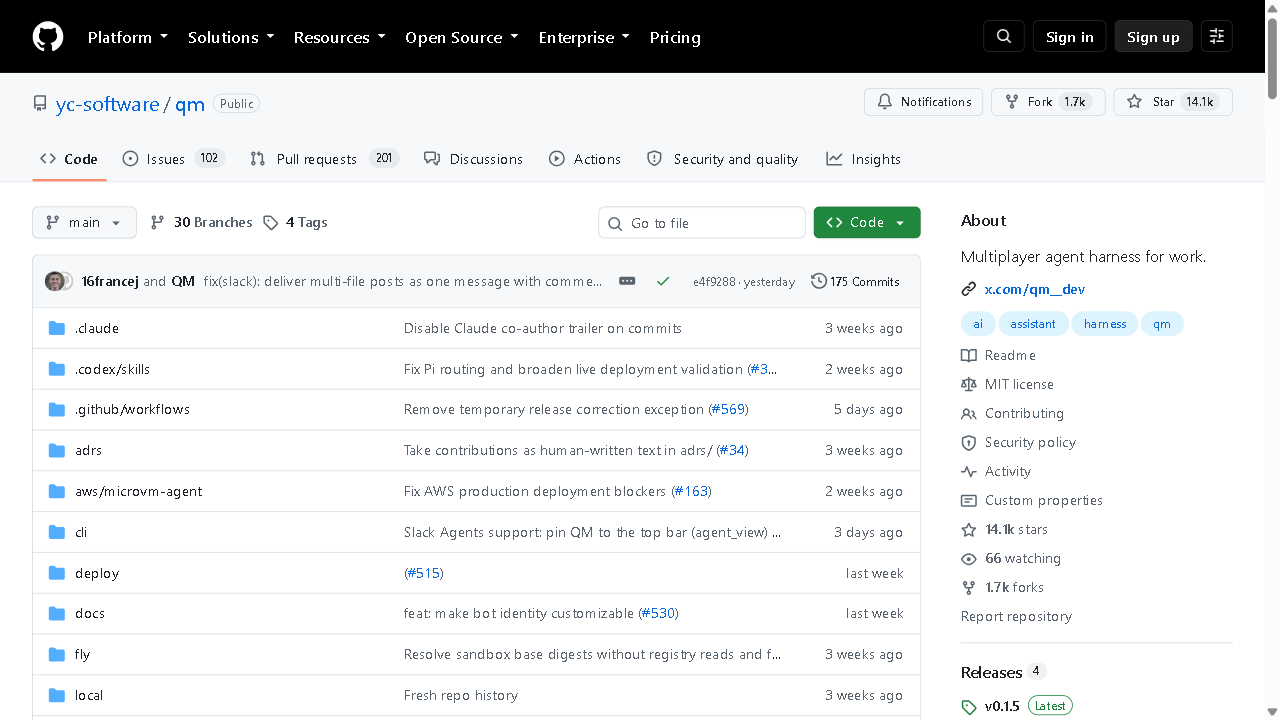Switch to the Issues tab
The width and height of the screenshot is (1280, 720).
click(174, 159)
